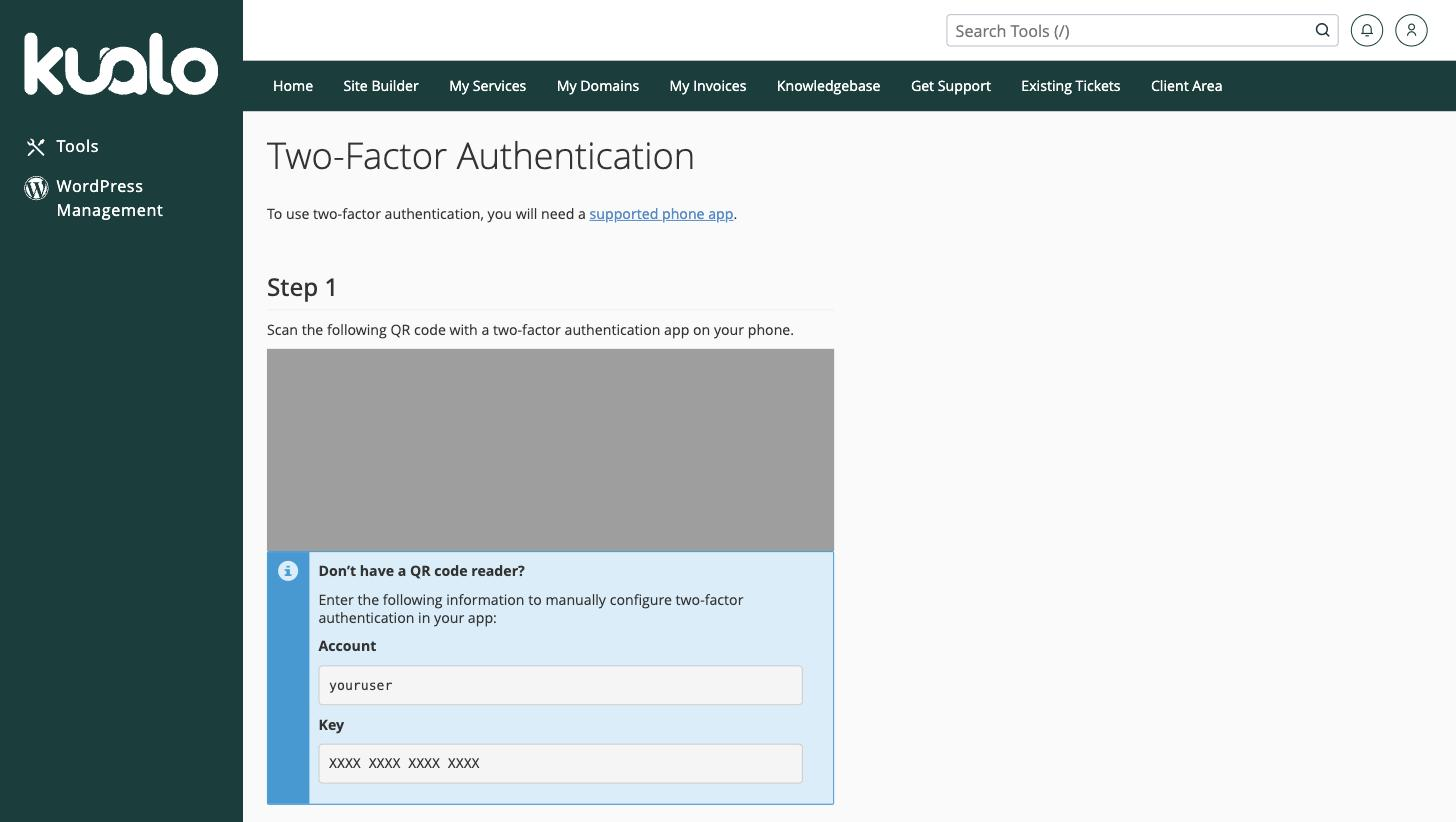This screenshot has height=822, width=1456.
Task: Open Get Support menu item
Action: click(x=951, y=86)
